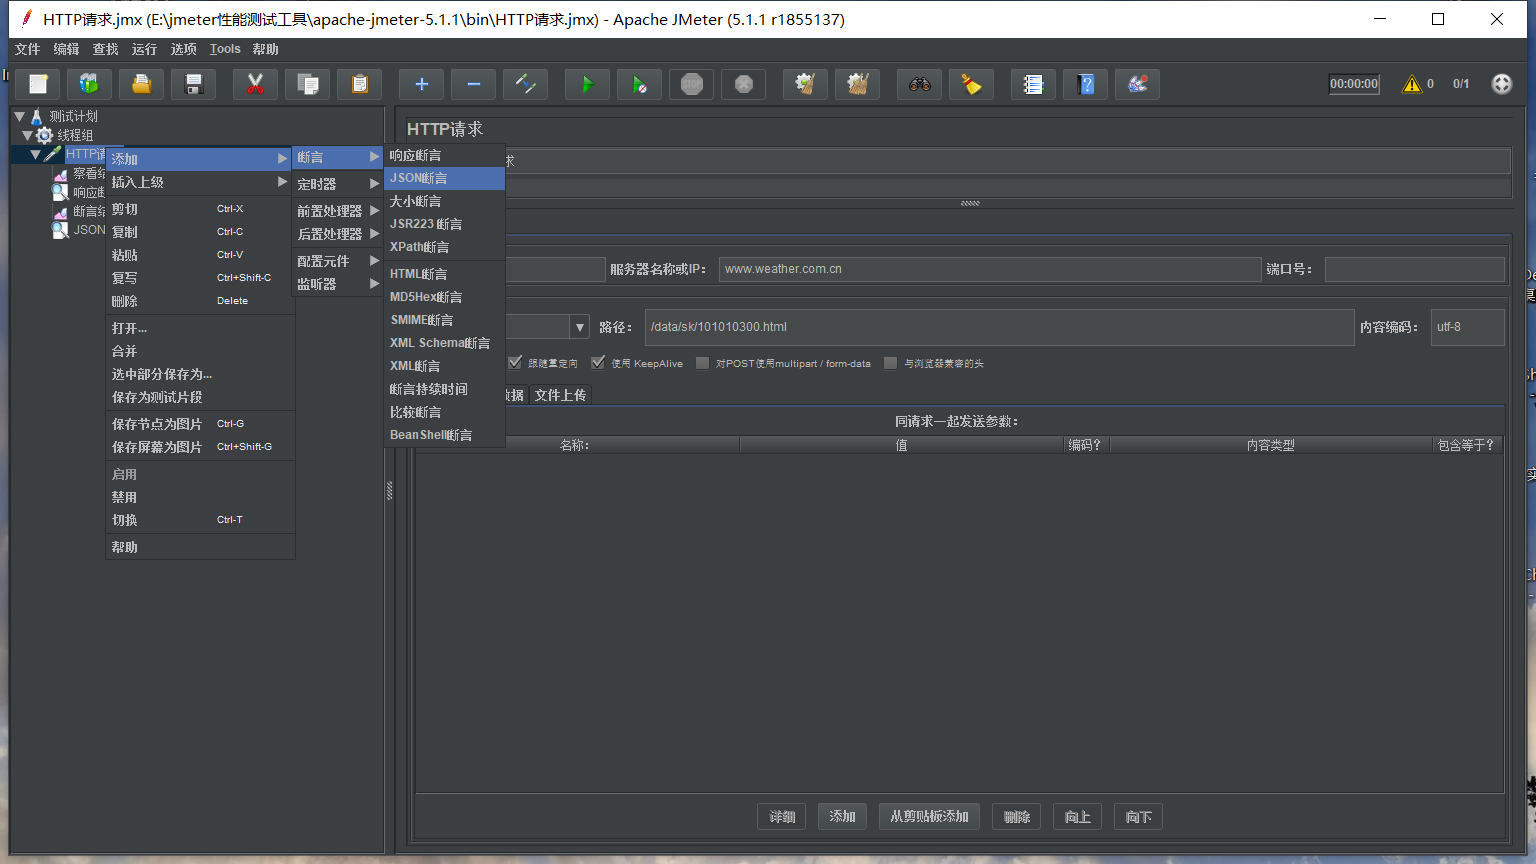Open the 前置处理器 submenu
Image resolution: width=1536 pixels, height=864 pixels.
[338, 211]
